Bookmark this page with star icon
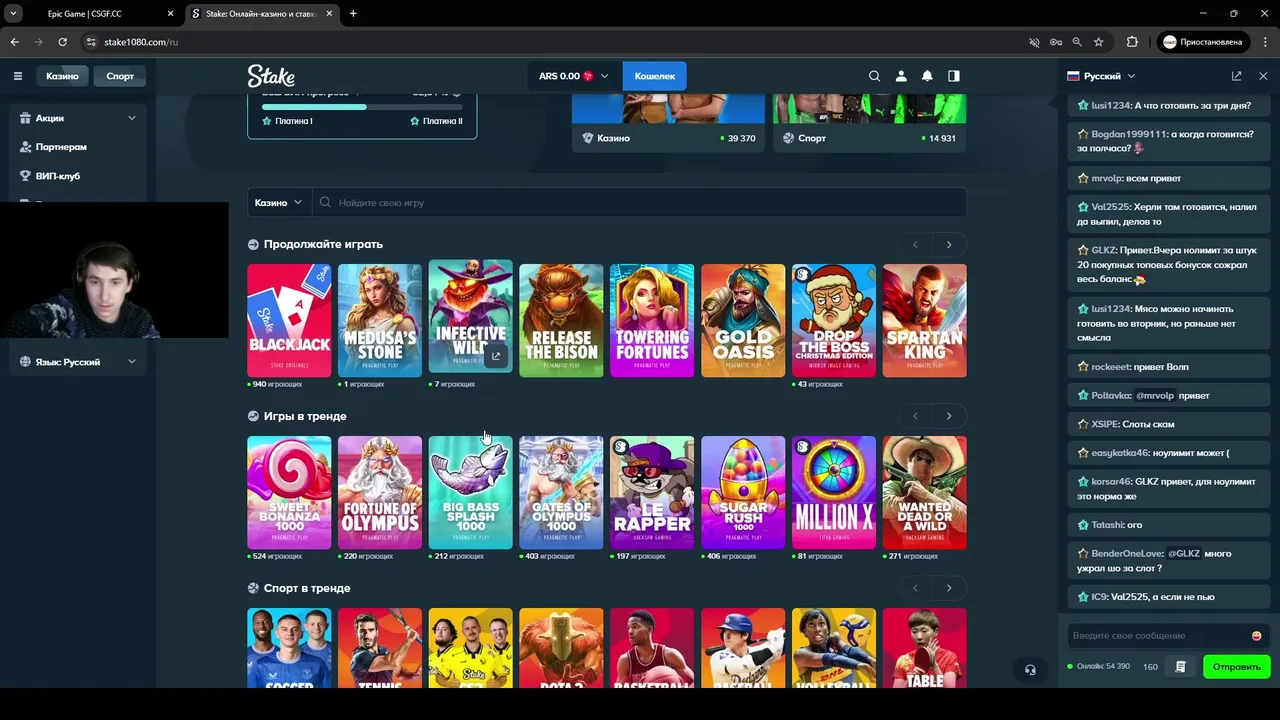The height and width of the screenshot is (720, 1280). pos(1099,42)
